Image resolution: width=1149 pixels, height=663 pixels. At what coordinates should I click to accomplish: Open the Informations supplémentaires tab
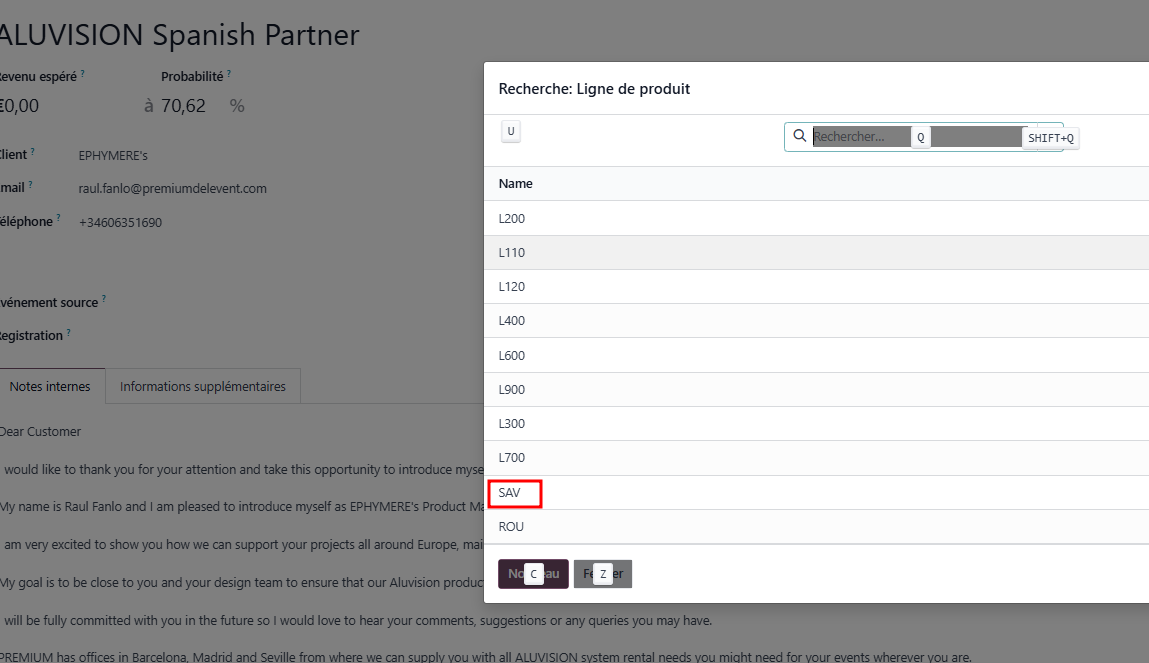point(203,386)
